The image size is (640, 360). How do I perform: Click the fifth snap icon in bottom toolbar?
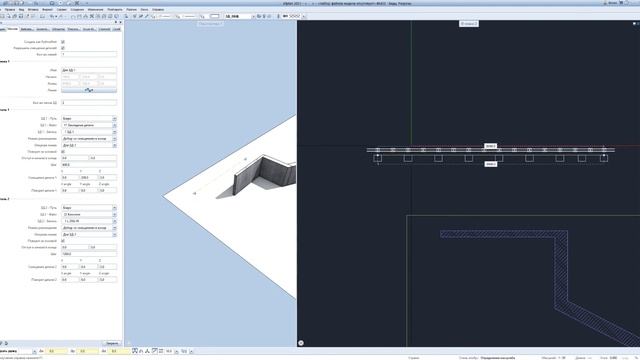[x=161, y=351]
